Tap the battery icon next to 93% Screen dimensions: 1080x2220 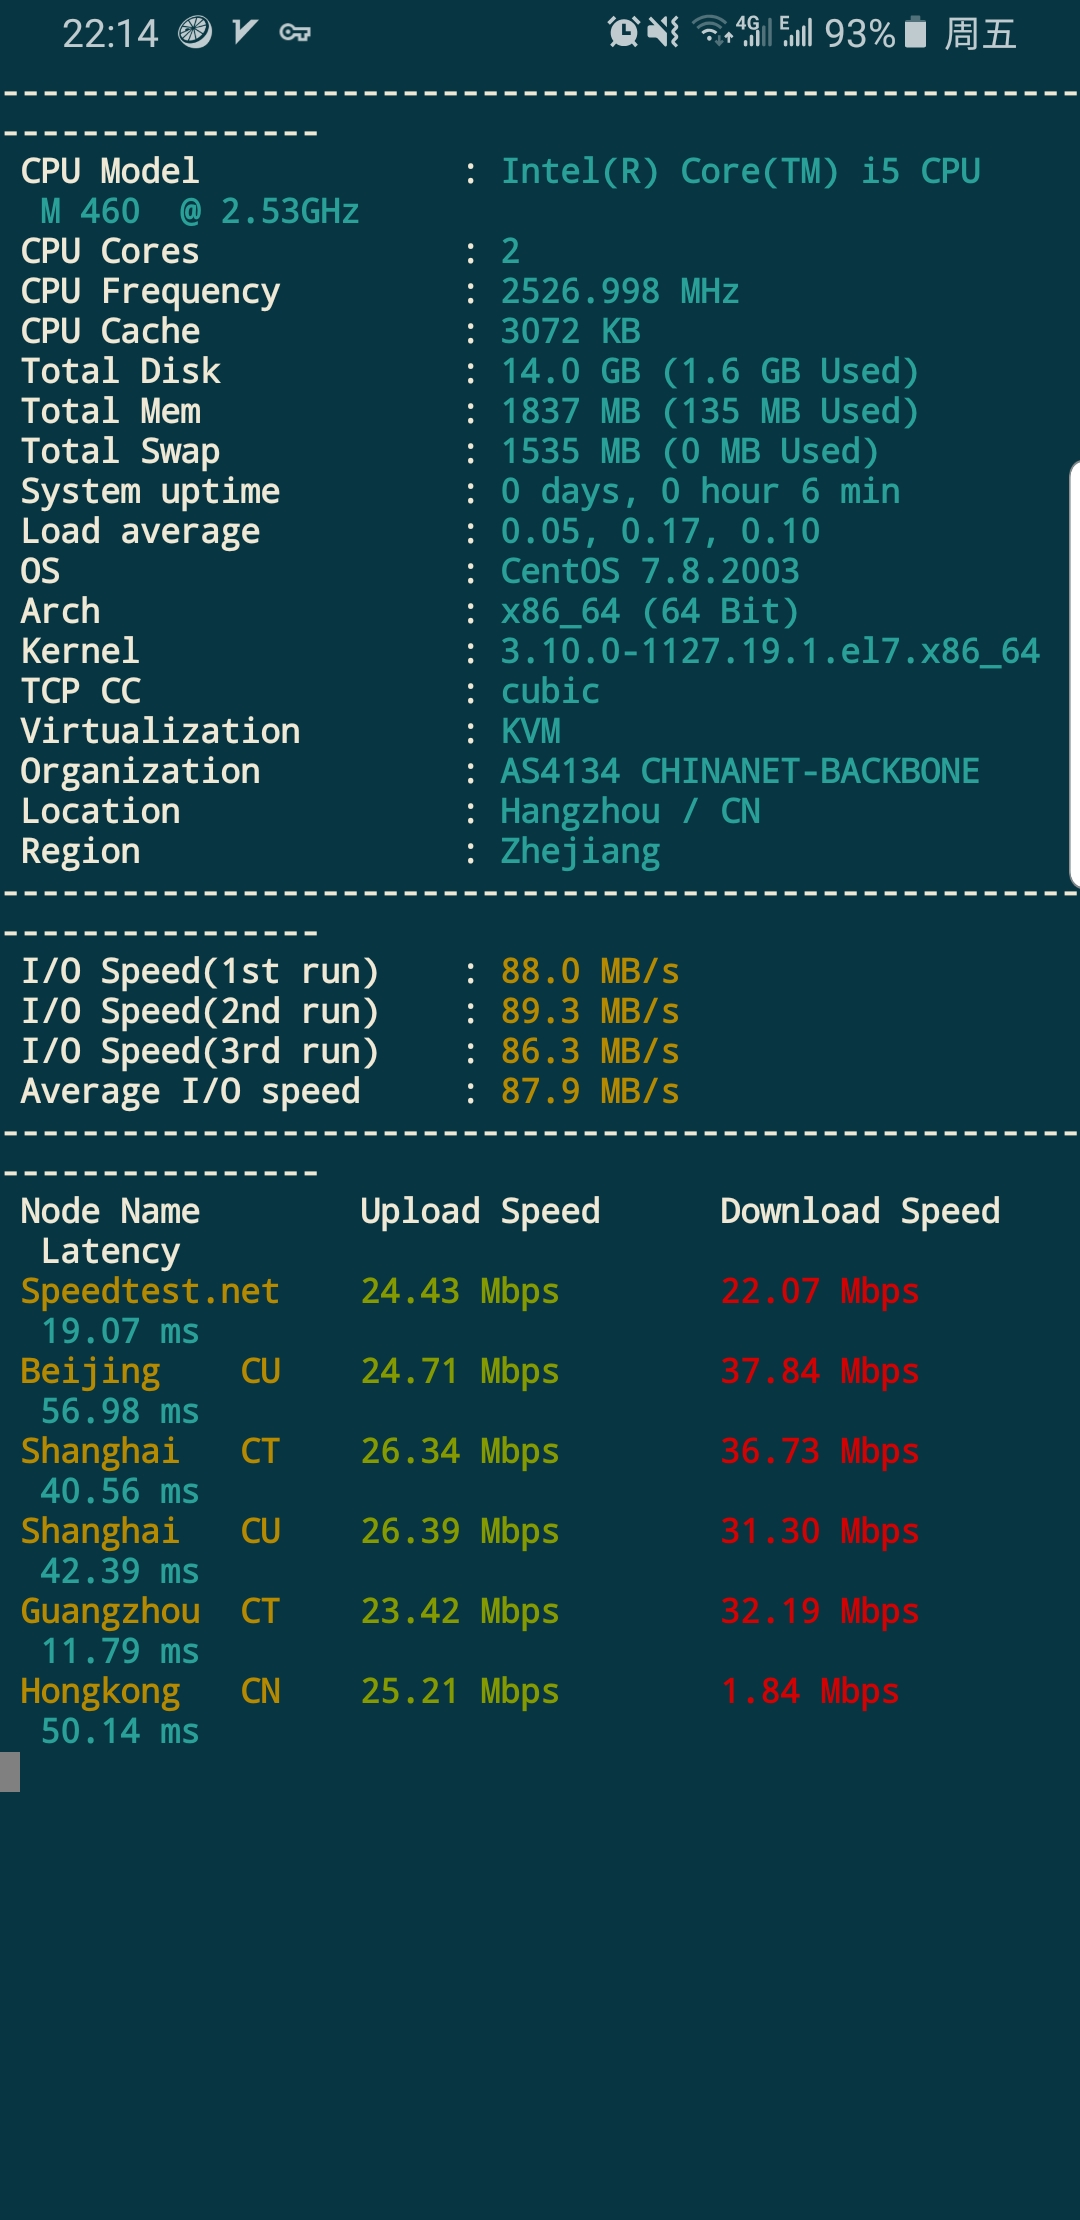pyautogui.click(x=915, y=32)
